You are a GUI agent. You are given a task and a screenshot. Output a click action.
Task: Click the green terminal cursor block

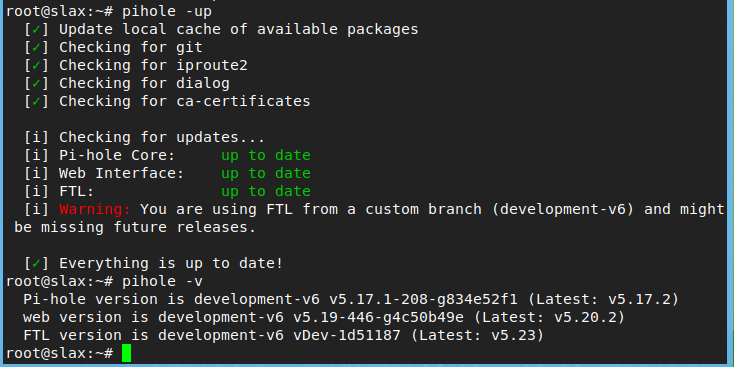click(126, 353)
